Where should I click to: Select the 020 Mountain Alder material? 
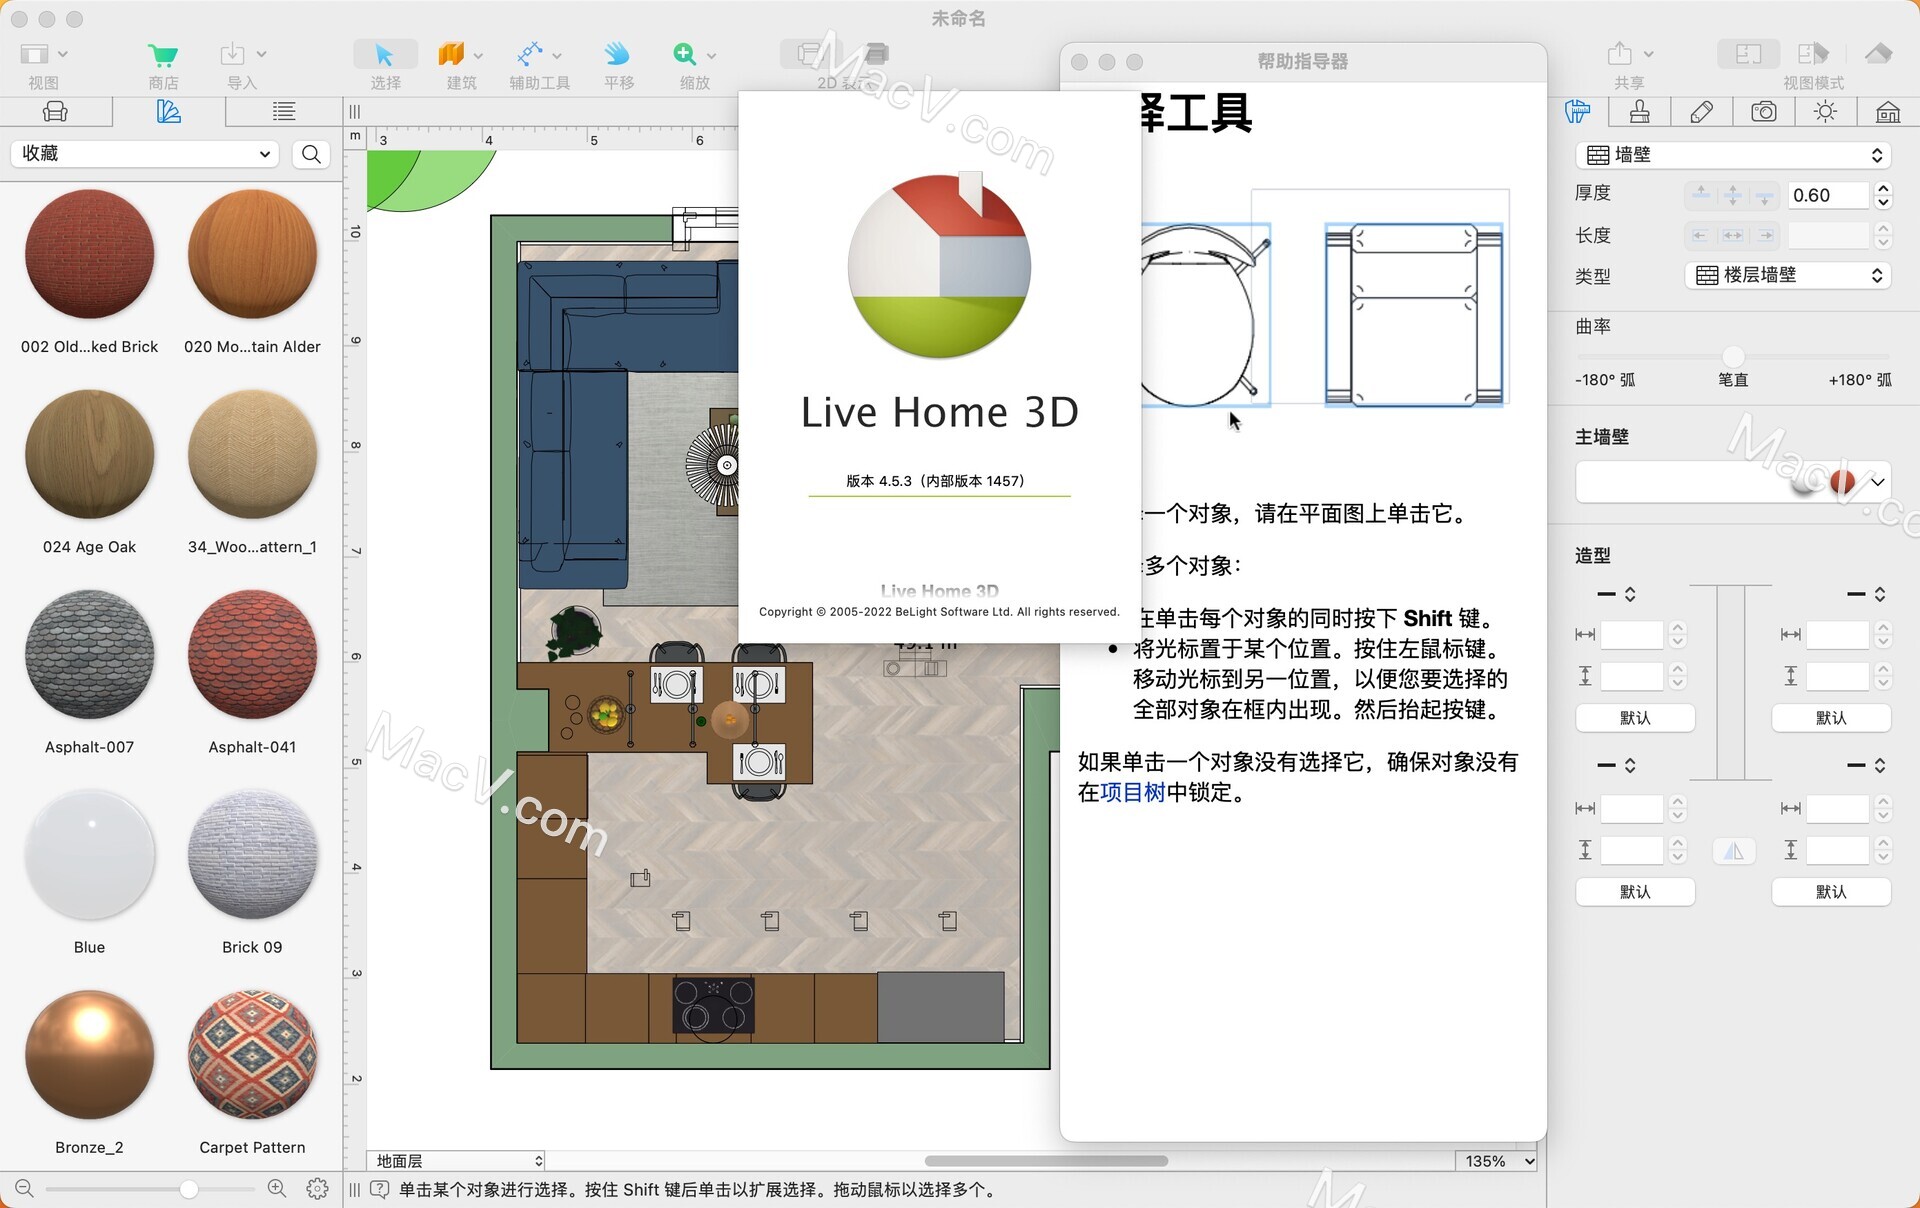pyautogui.click(x=252, y=255)
